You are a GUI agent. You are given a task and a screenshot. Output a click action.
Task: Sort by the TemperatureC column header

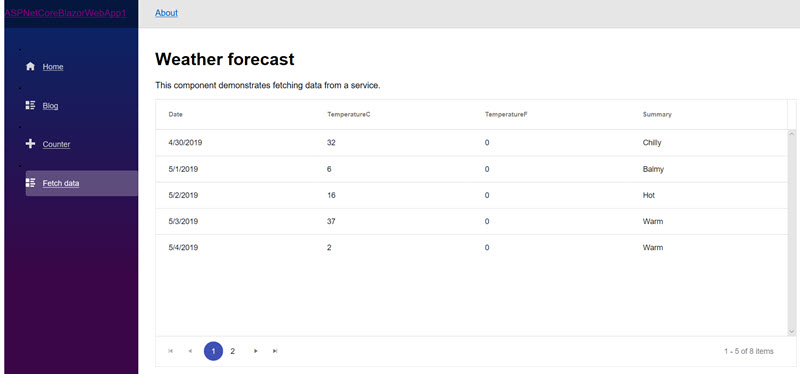pos(348,114)
